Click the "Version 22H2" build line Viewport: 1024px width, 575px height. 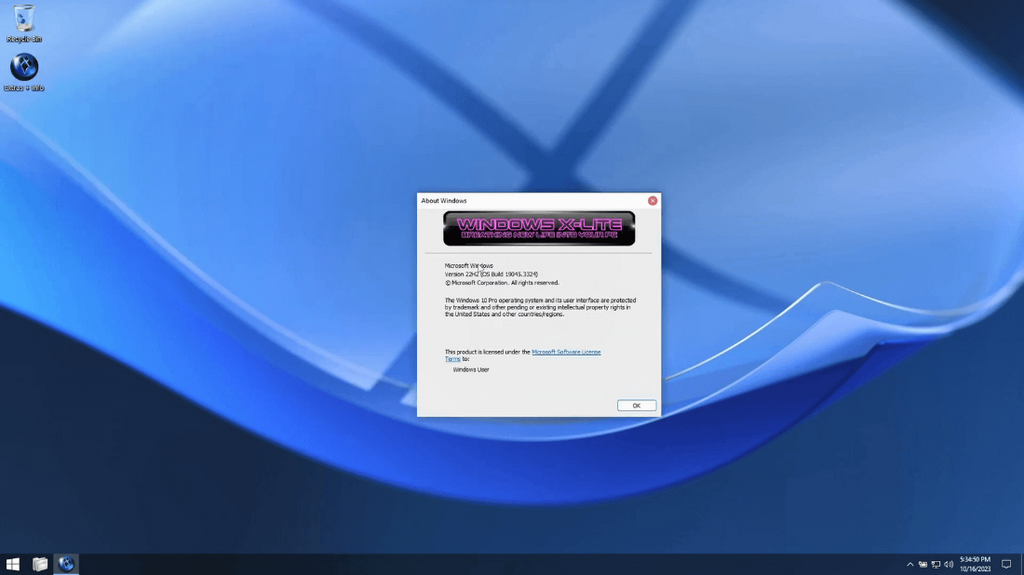pyautogui.click(x=491, y=274)
